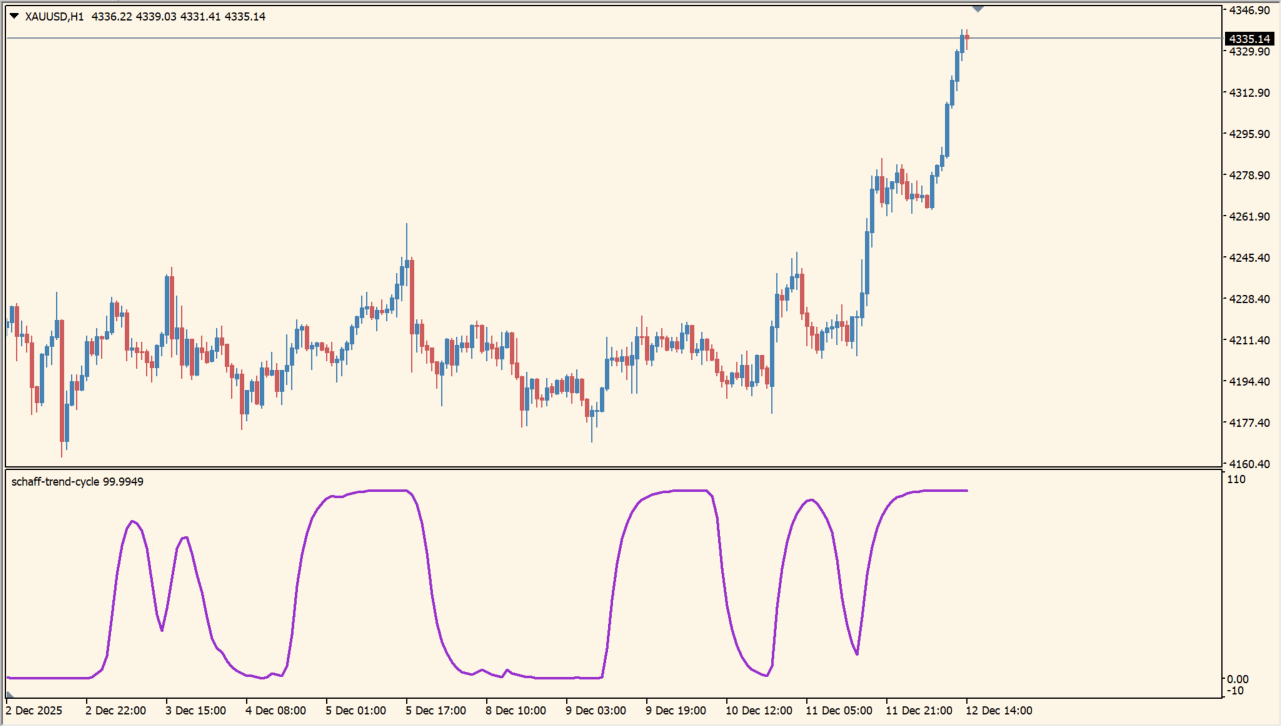Click the 5 Dec 17:00 time axis label
Viewport: 1281px width, 726px height.
[x=436, y=711]
